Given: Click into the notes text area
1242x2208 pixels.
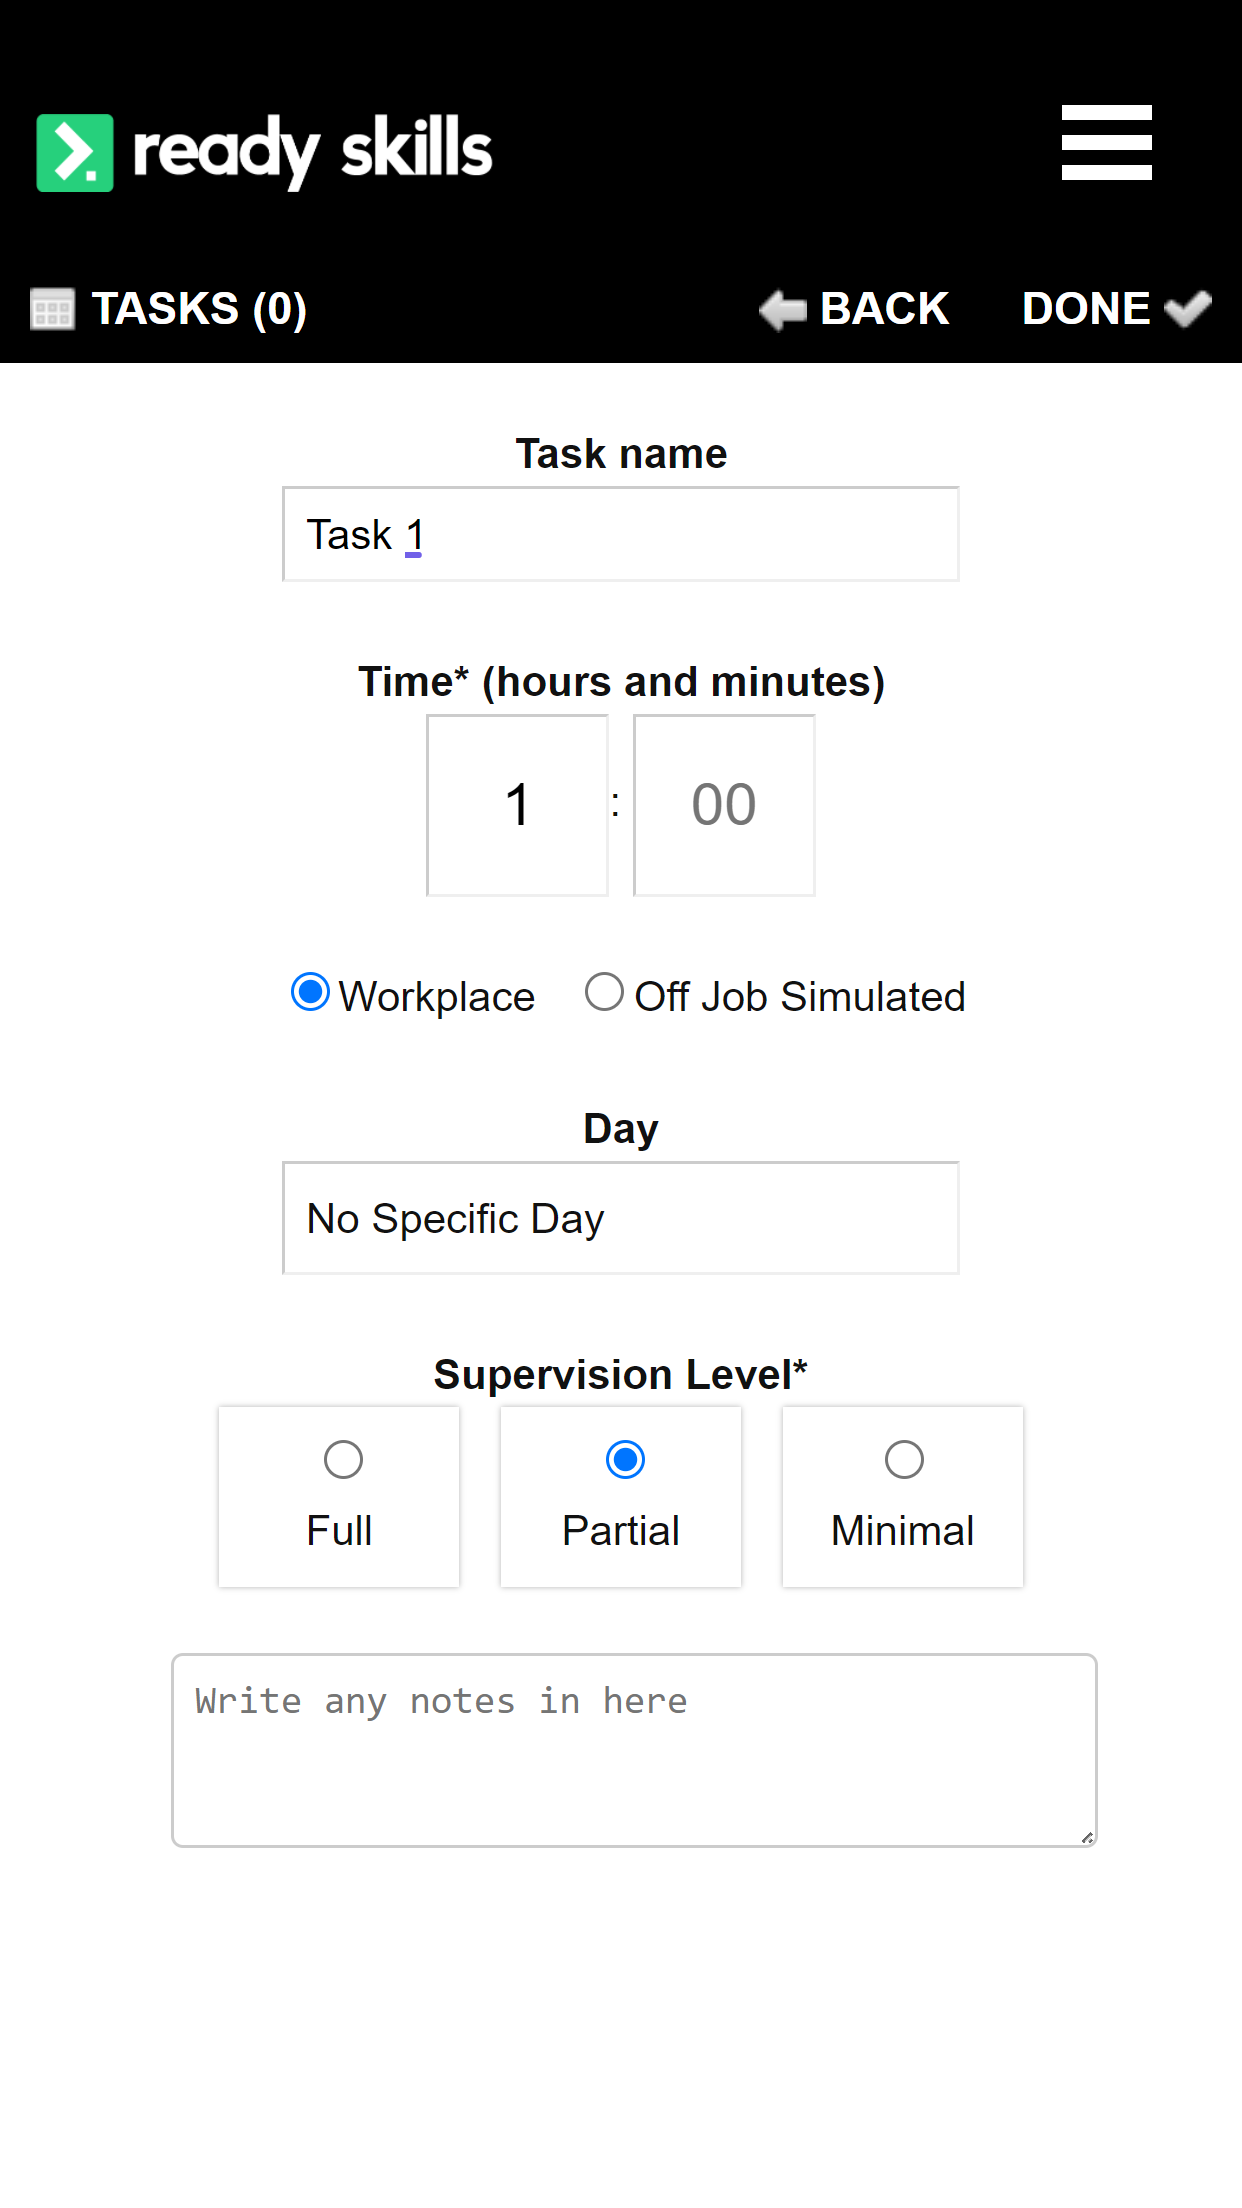Looking at the screenshot, I should point(634,1750).
